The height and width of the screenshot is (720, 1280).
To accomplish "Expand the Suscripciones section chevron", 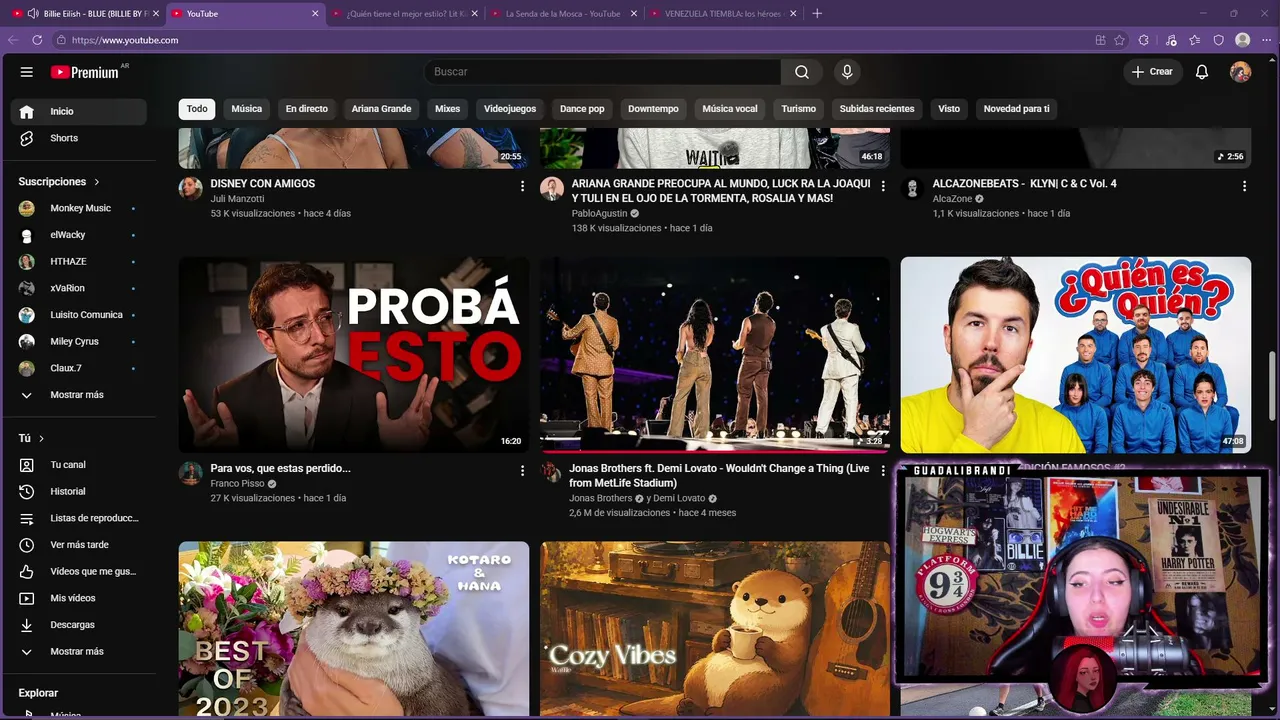I will 97,182.
